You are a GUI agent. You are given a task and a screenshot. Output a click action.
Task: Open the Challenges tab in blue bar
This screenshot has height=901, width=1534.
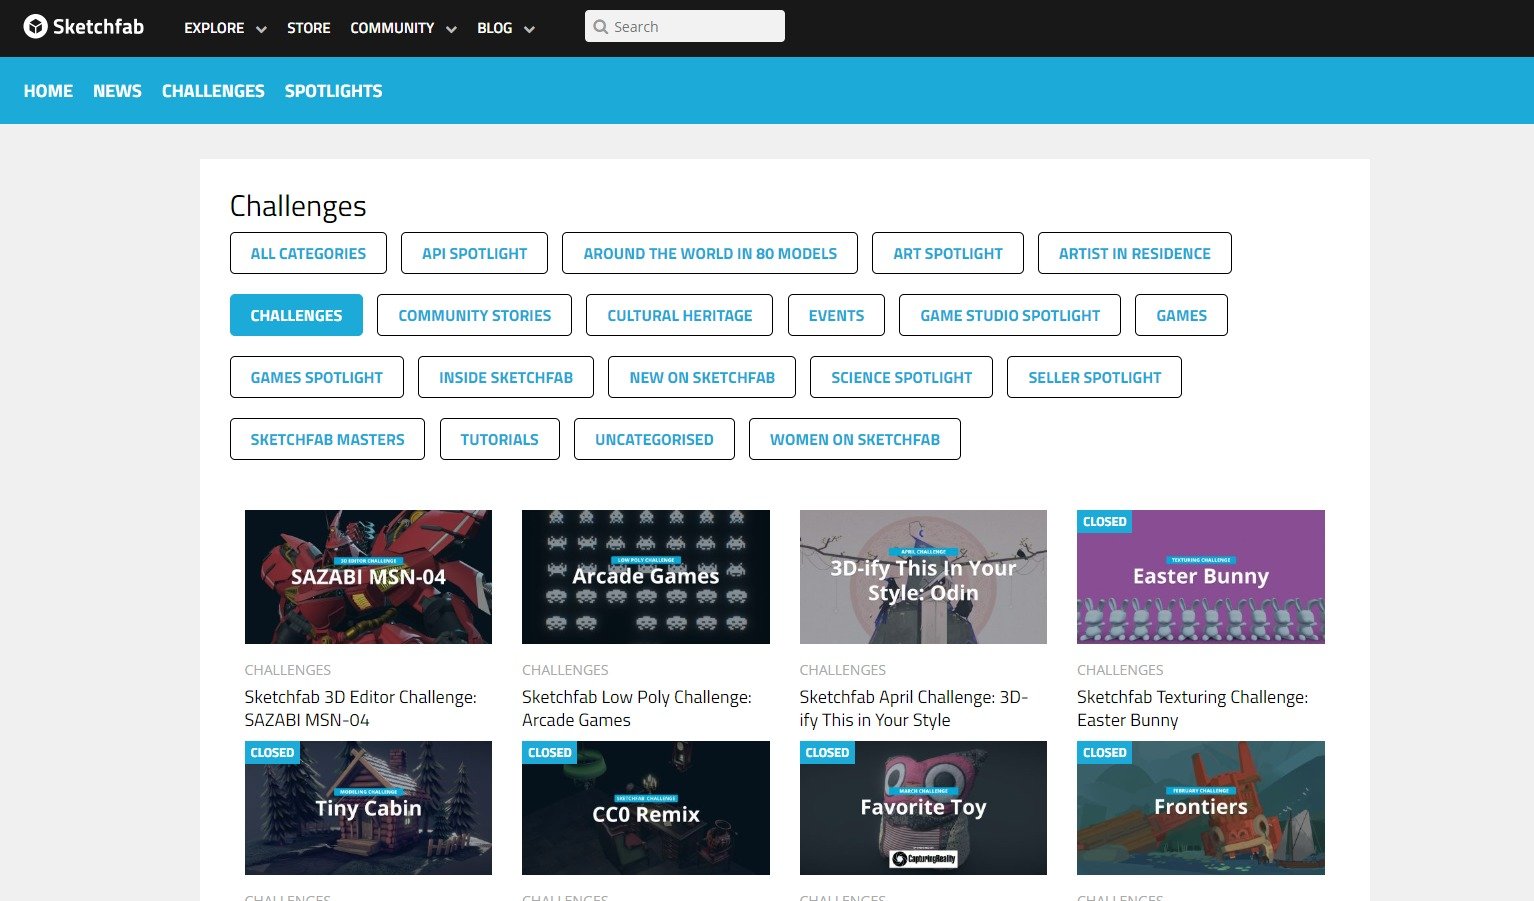coord(213,91)
